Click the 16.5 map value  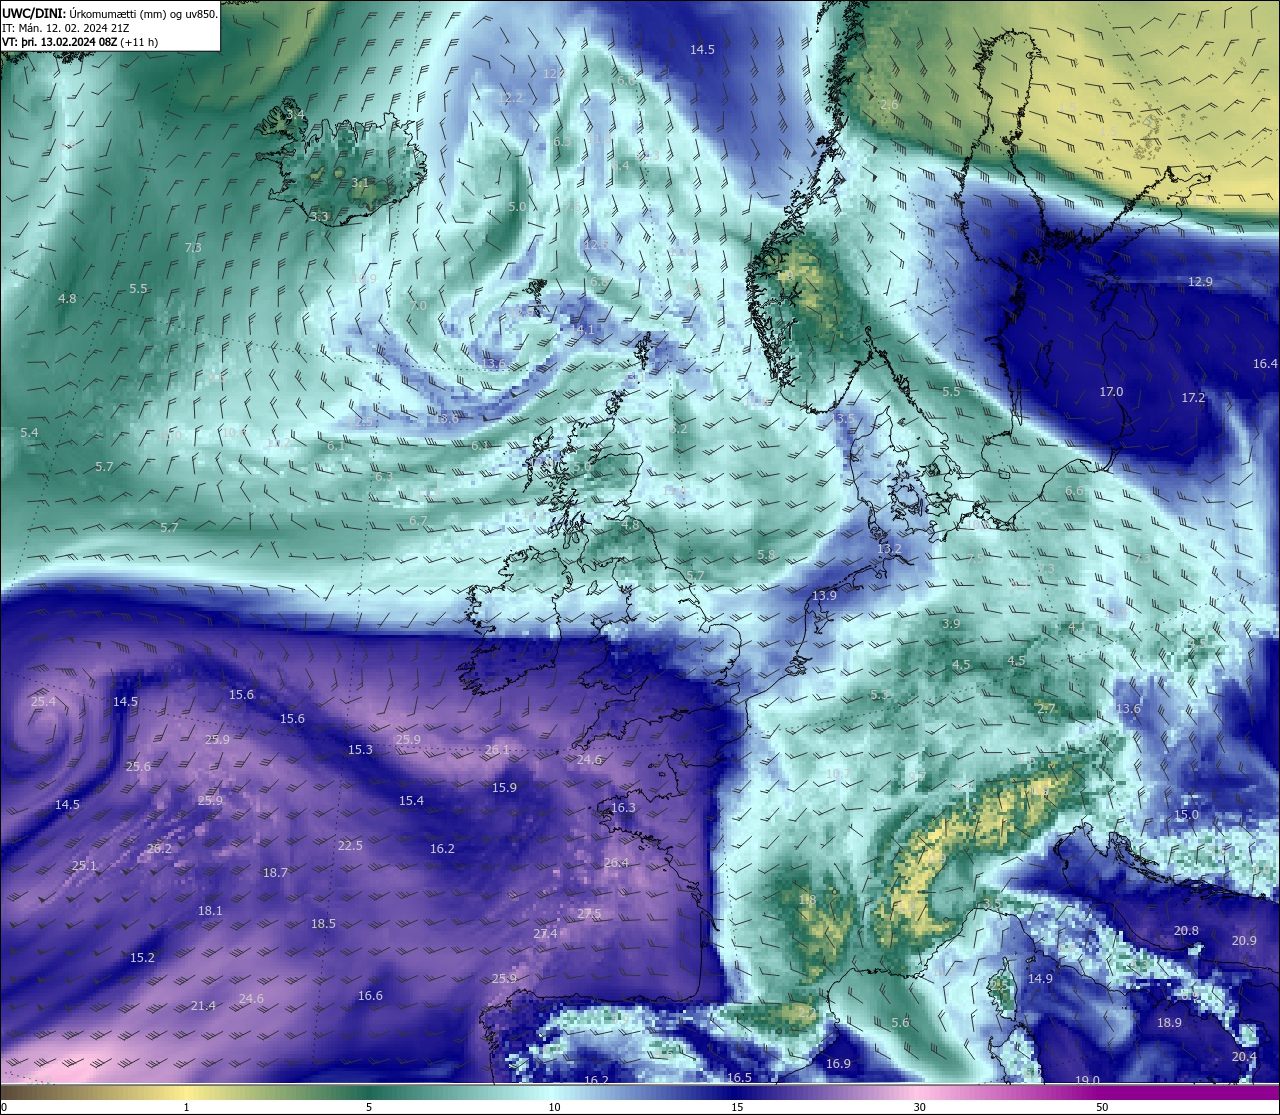click(x=739, y=1077)
